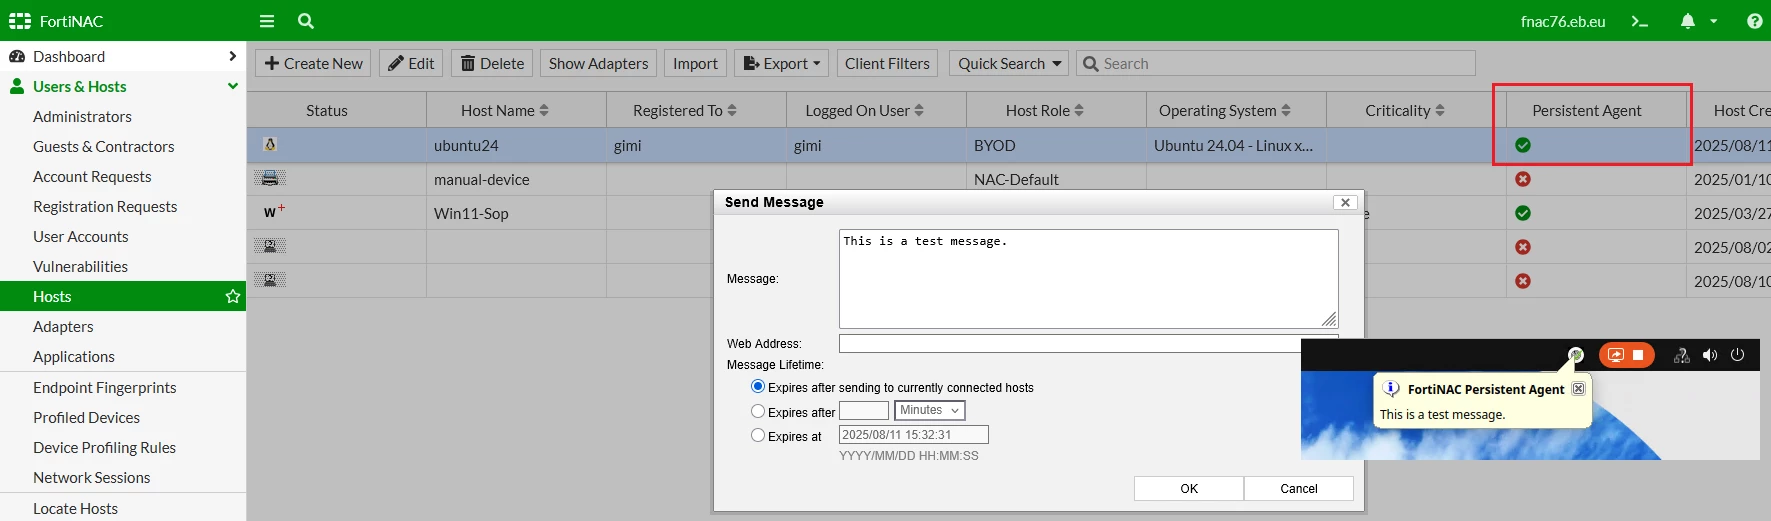Click the host Search input field
1771x521 pixels.
point(1276,63)
